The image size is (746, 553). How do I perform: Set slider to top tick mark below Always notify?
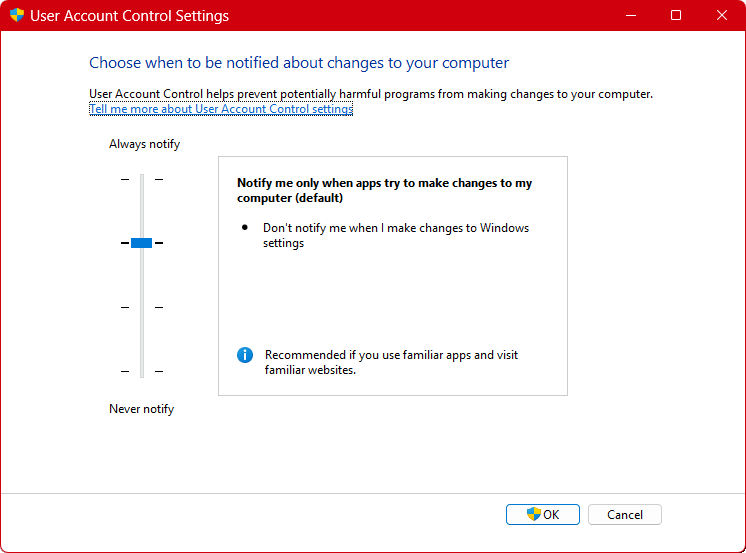coord(142,179)
